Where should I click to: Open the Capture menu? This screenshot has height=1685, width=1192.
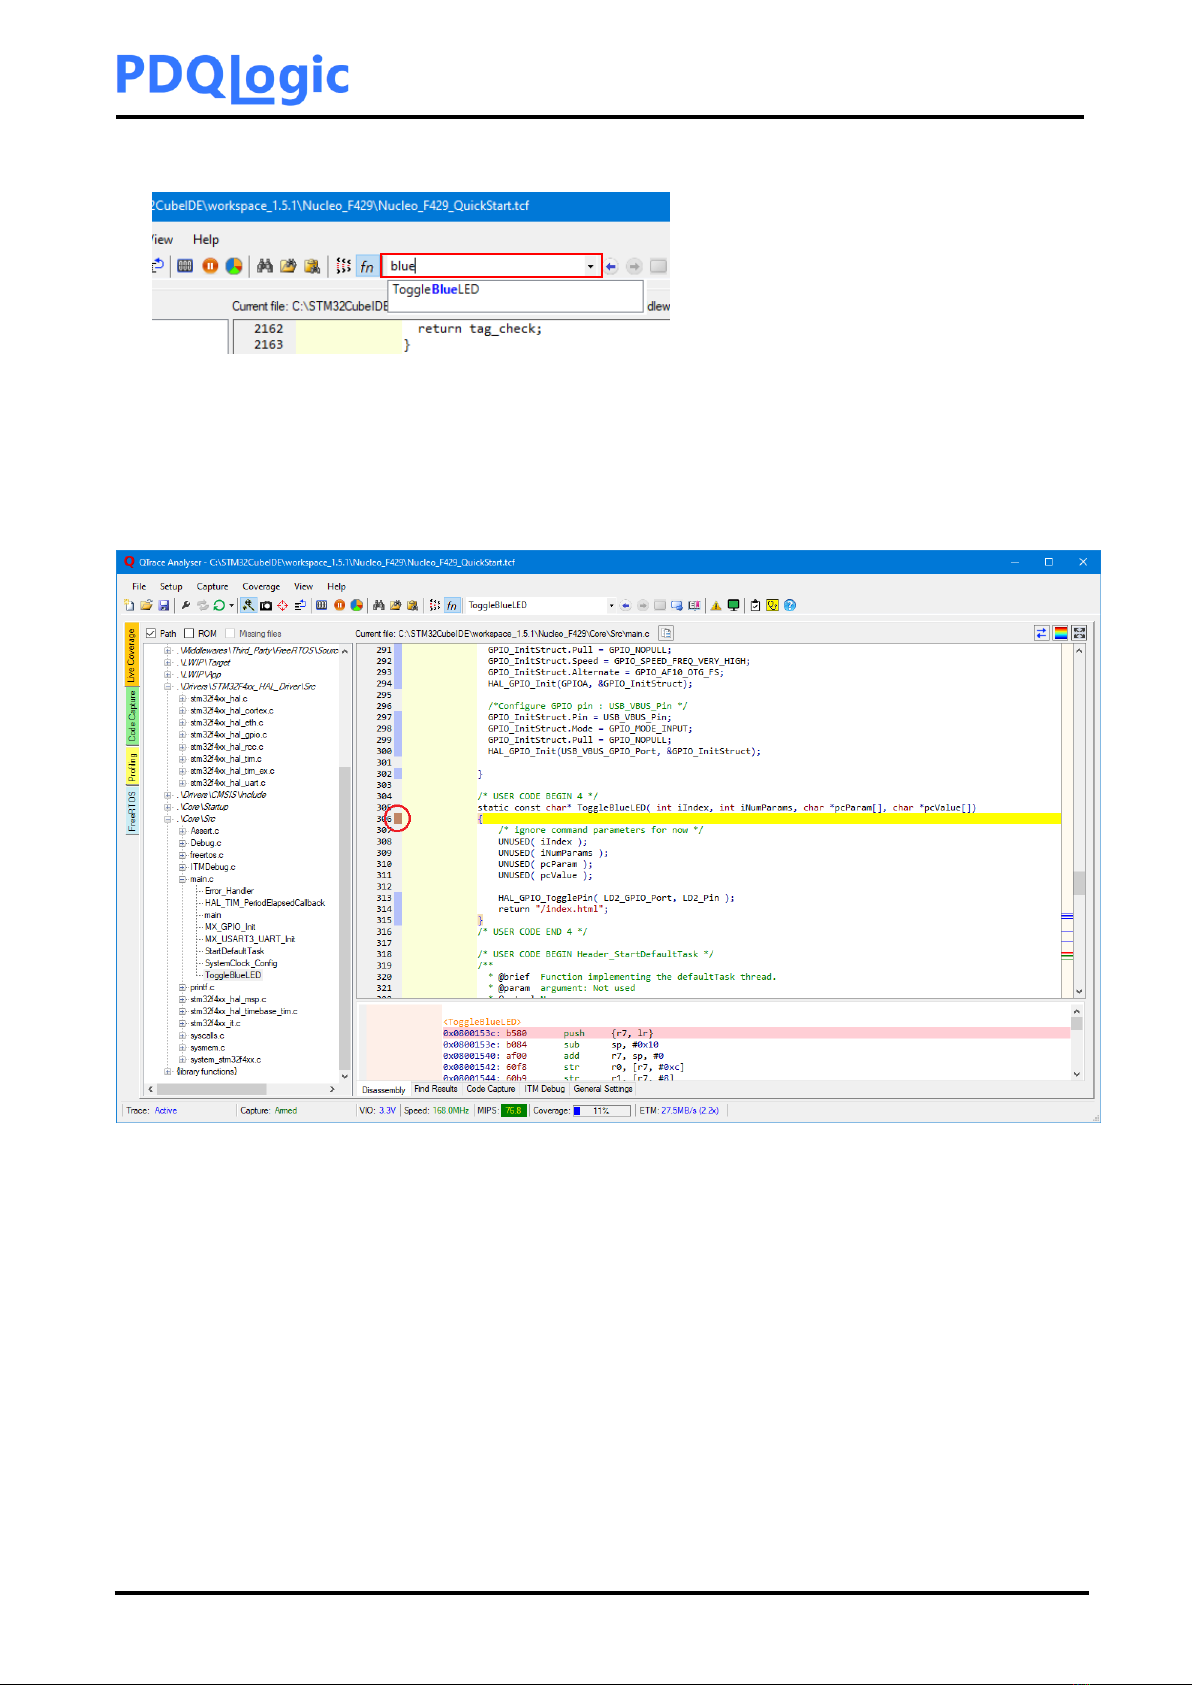[212, 587]
